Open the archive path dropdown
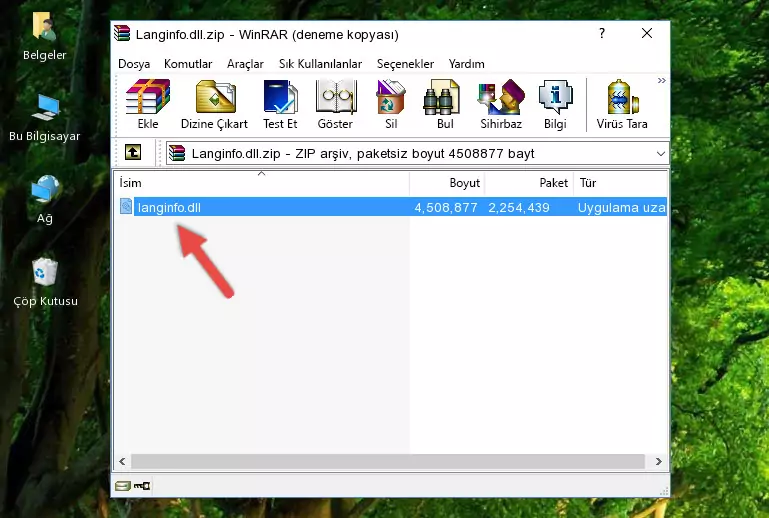Viewport: 769px width, 518px height. point(661,154)
